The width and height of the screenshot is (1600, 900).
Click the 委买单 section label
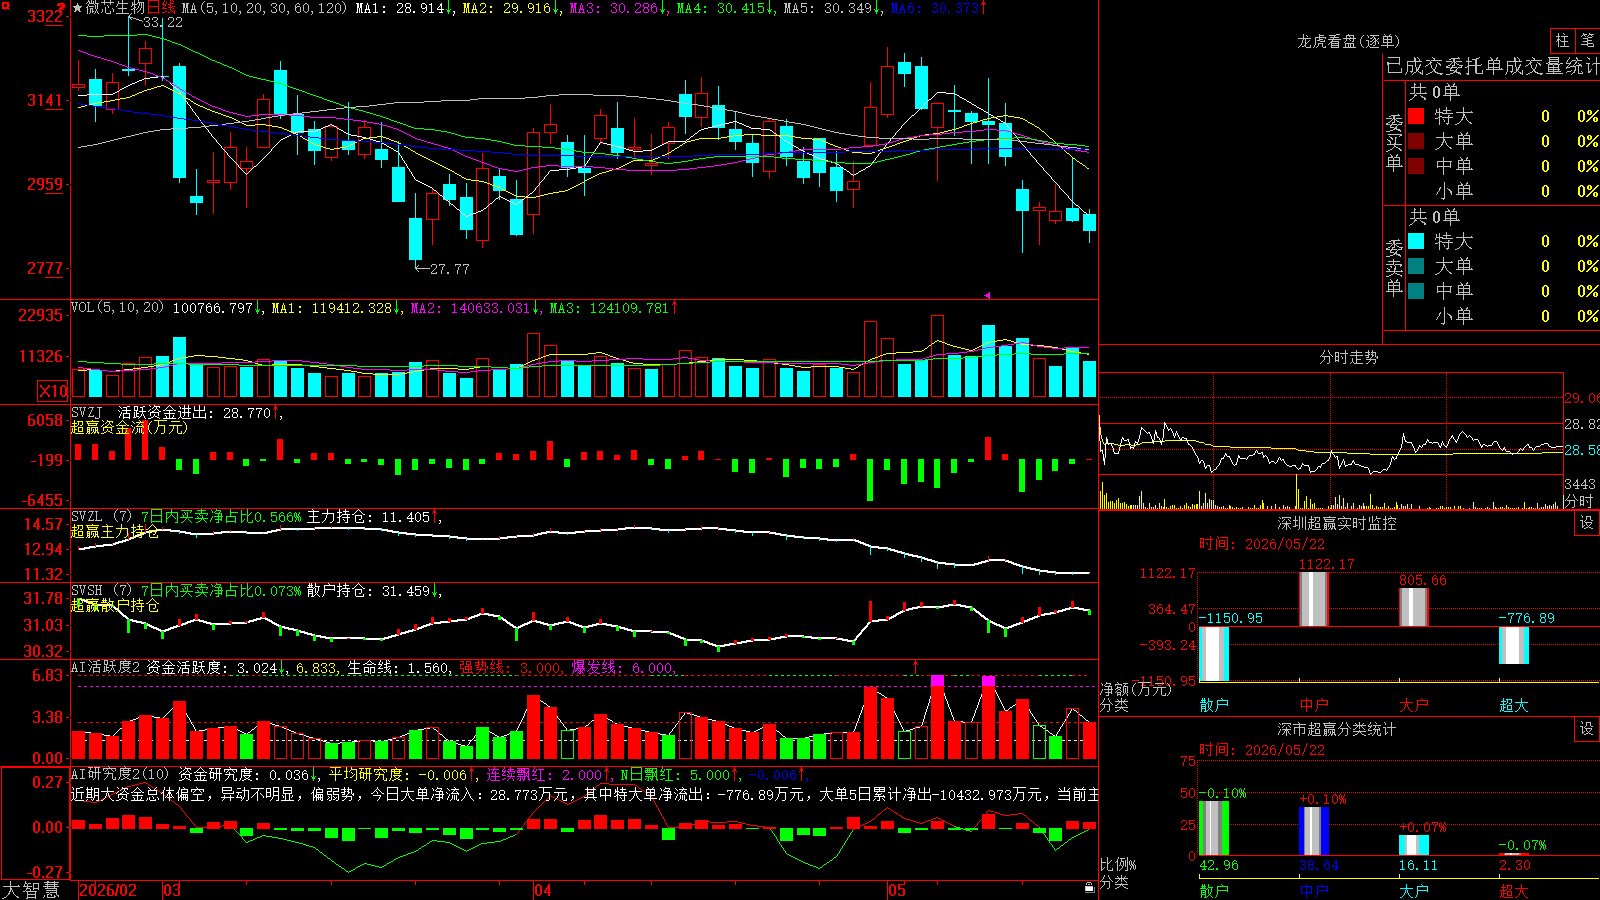1394,142
